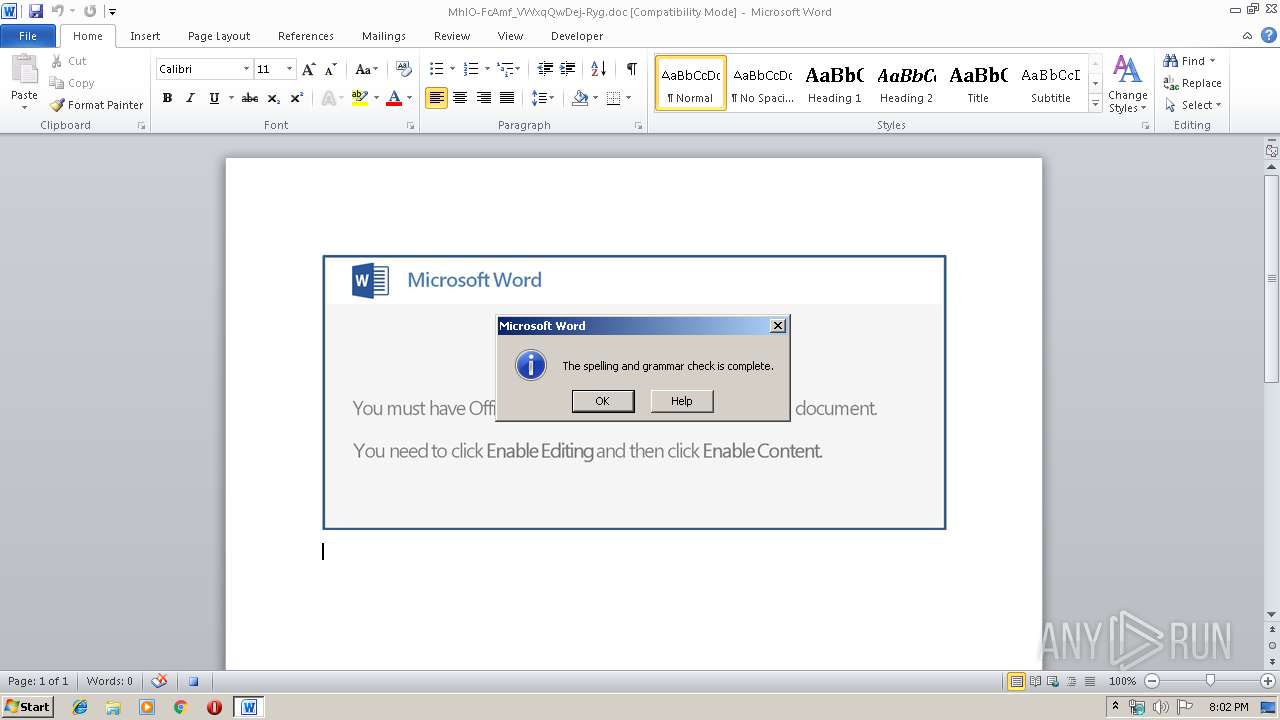
Task: Click the Text Highlight Color marker
Action: [x=360, y=98]
